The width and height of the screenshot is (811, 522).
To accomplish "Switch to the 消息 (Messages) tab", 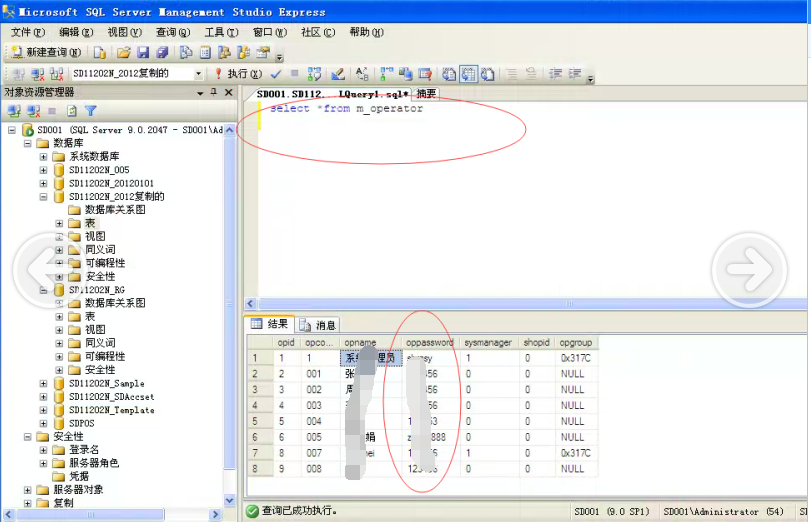I will point(320,325).
